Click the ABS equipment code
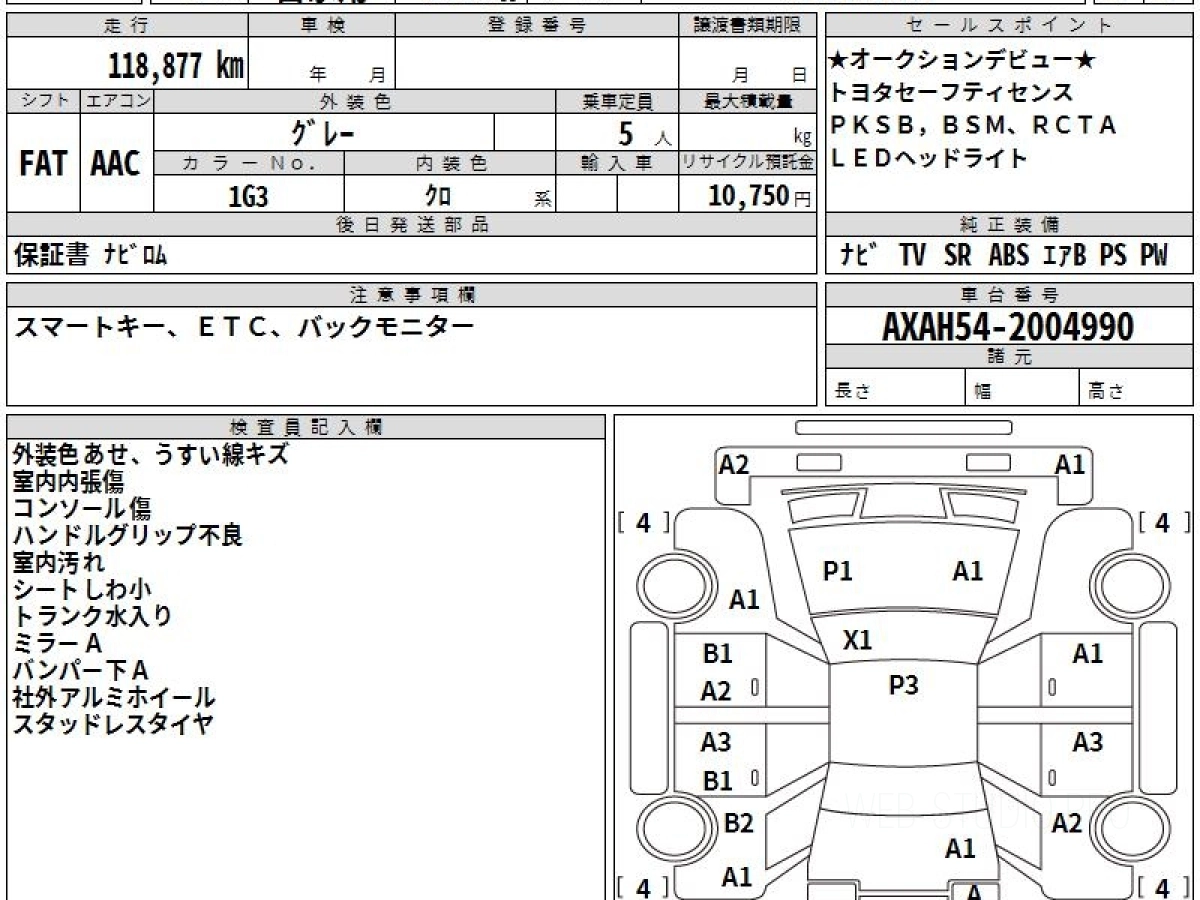This screenshot has height=900, width=1200. coord(1008,256)
